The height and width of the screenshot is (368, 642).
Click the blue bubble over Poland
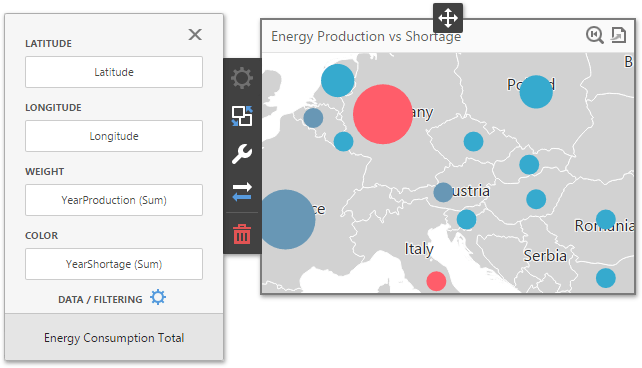[x=536, y=92]
